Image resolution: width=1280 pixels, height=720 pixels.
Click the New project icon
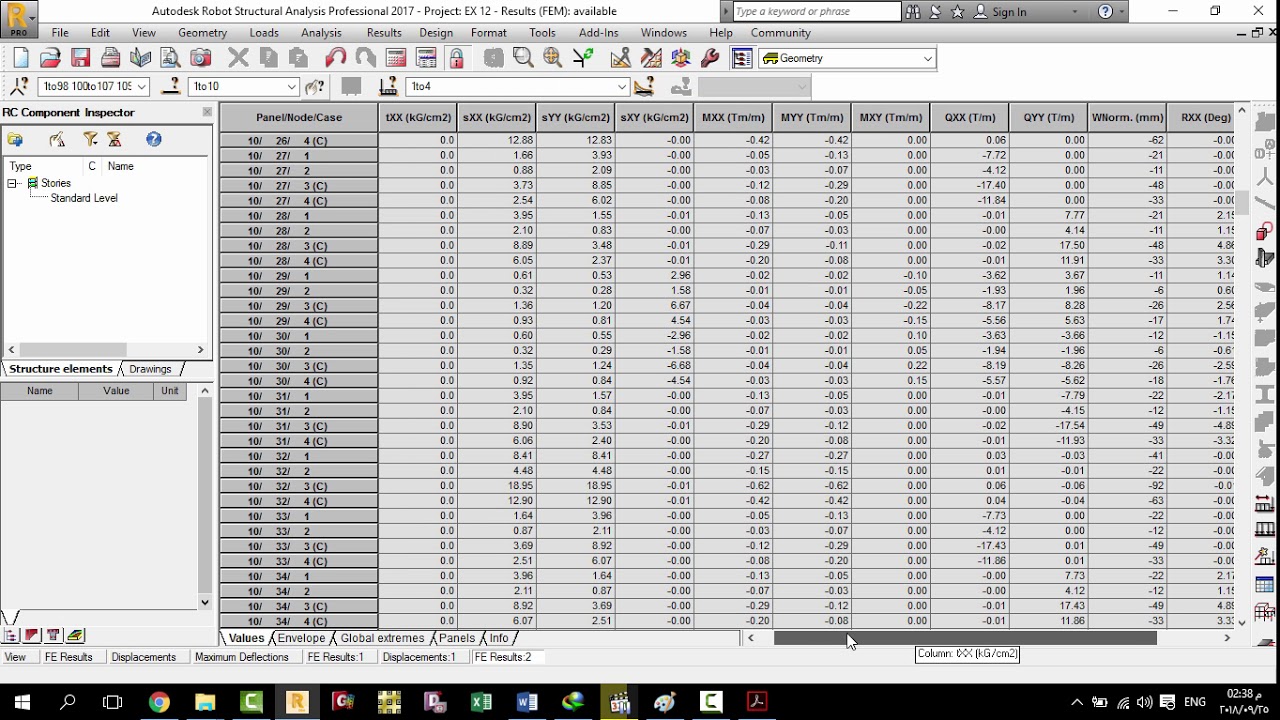point(21,58)
